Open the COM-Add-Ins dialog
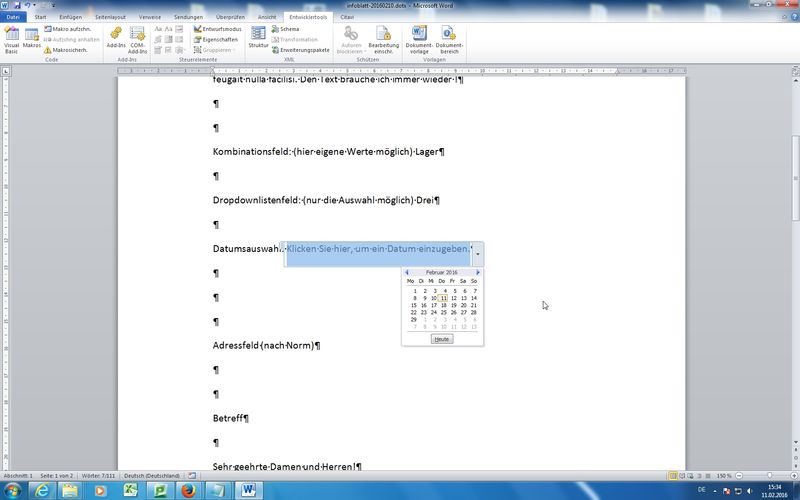Viewport: 800px width, 500px height. (137, 40)
